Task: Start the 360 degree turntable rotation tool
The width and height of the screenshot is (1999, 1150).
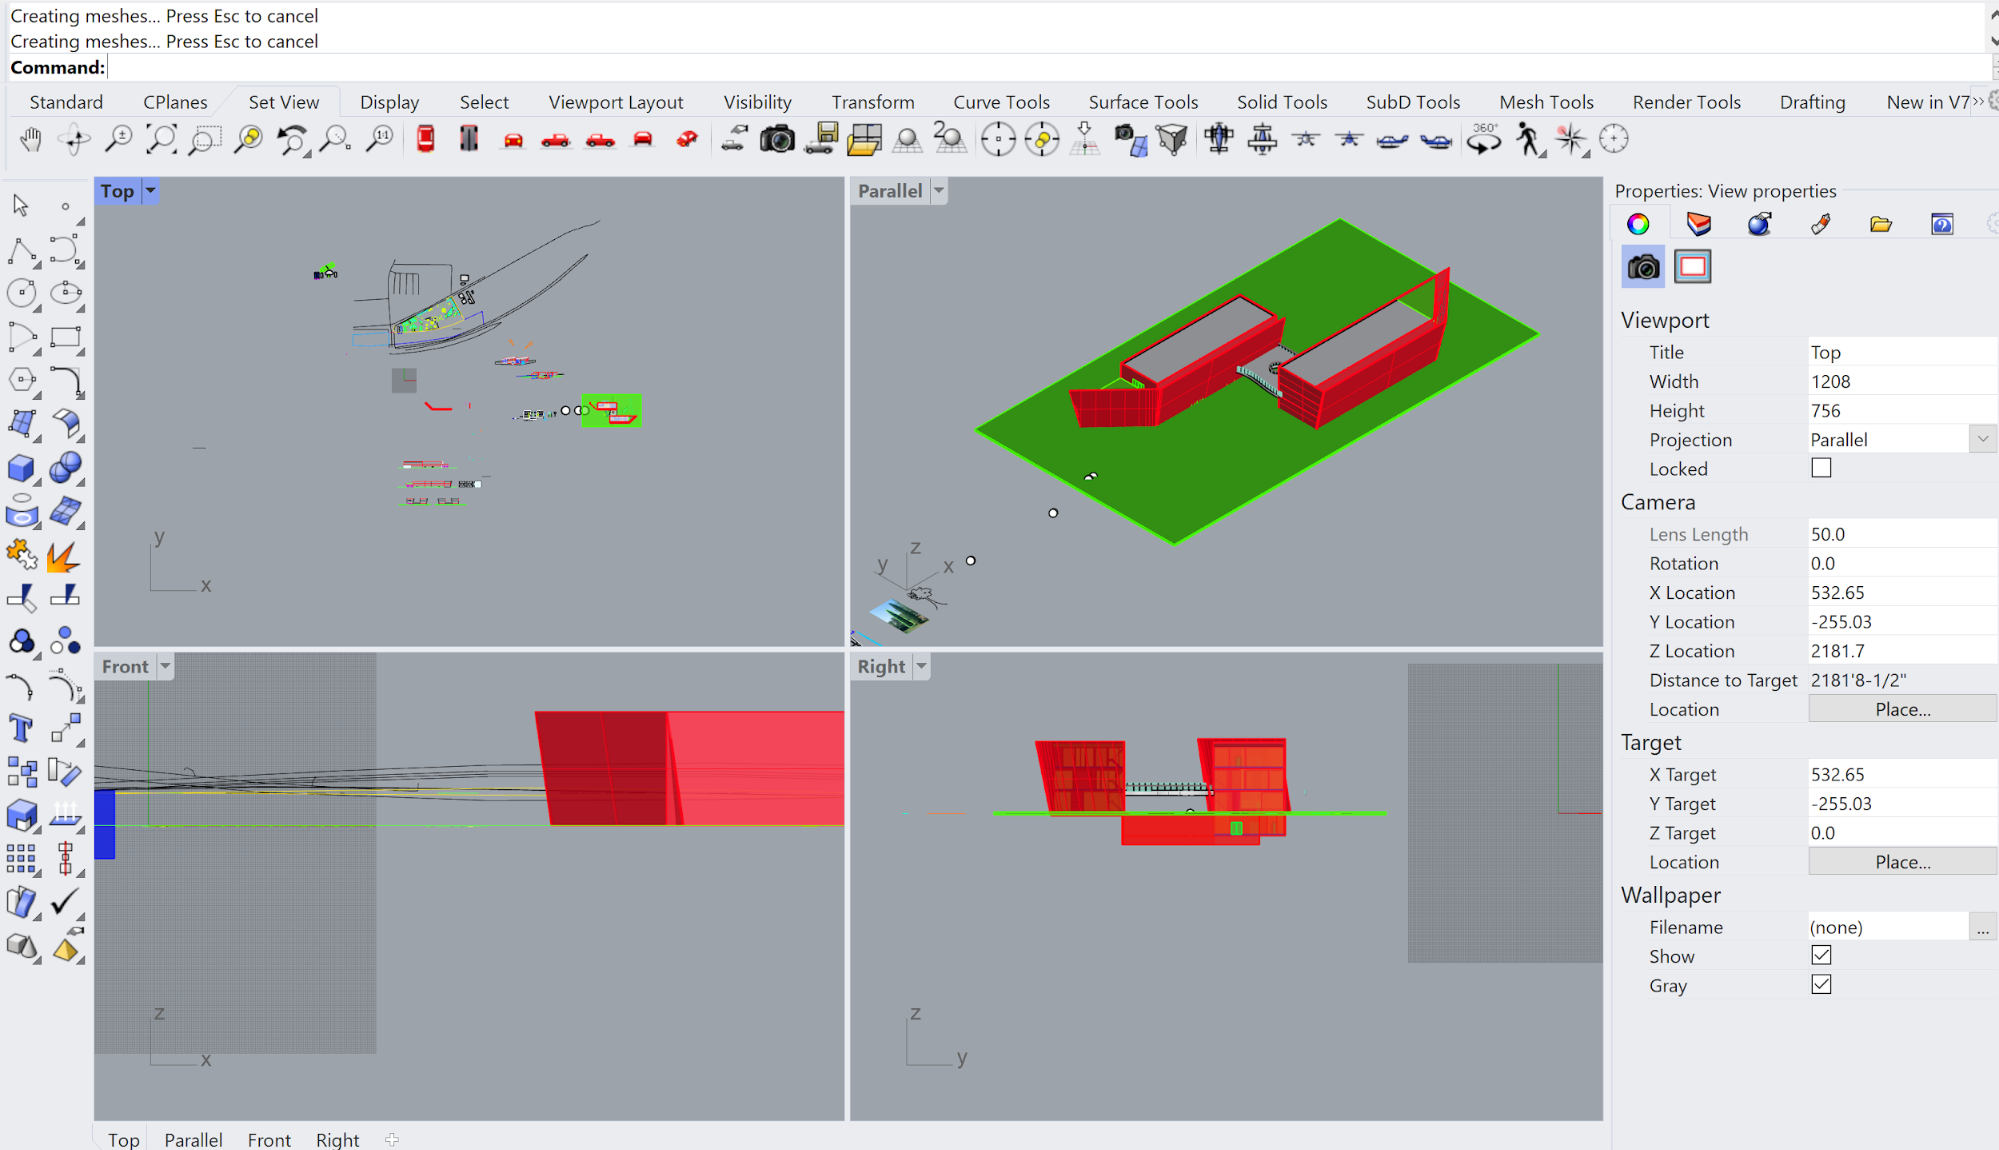Action: tap(1484, 140)
